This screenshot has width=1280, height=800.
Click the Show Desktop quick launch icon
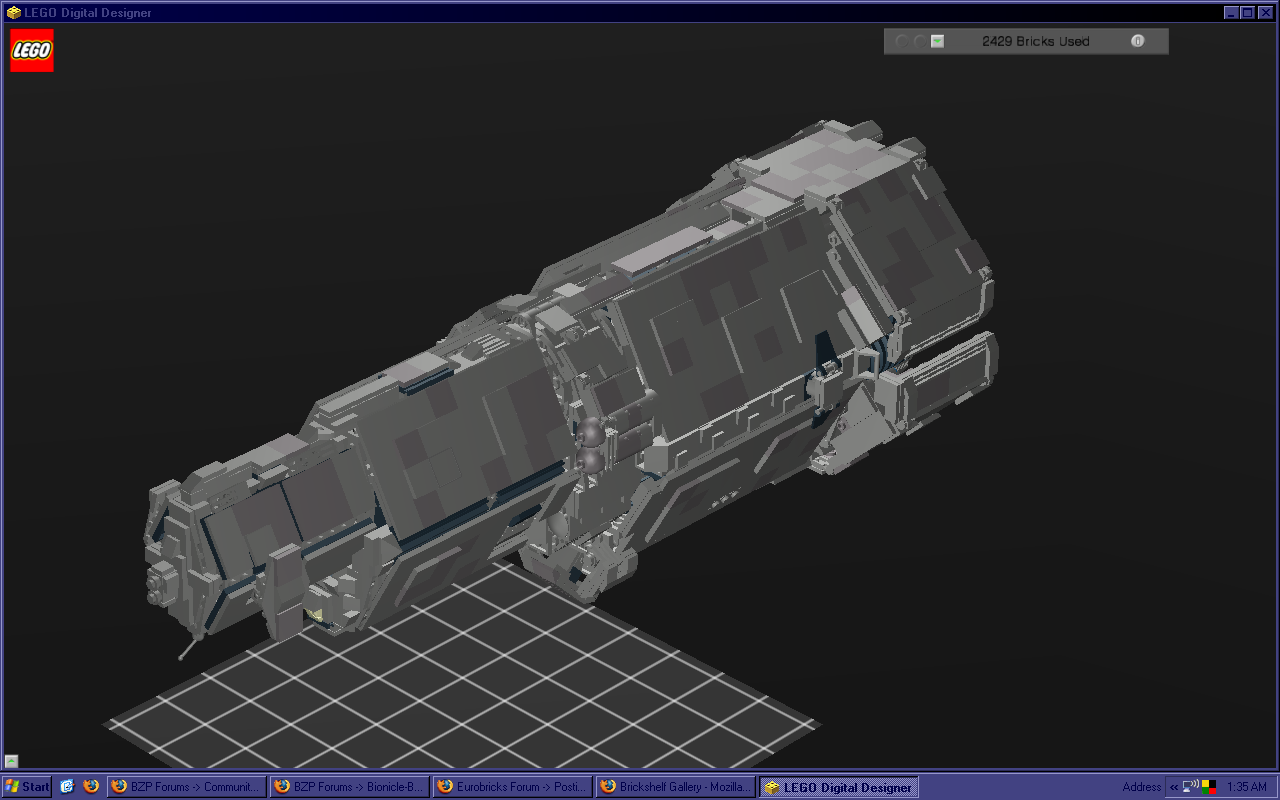[67, 787]
